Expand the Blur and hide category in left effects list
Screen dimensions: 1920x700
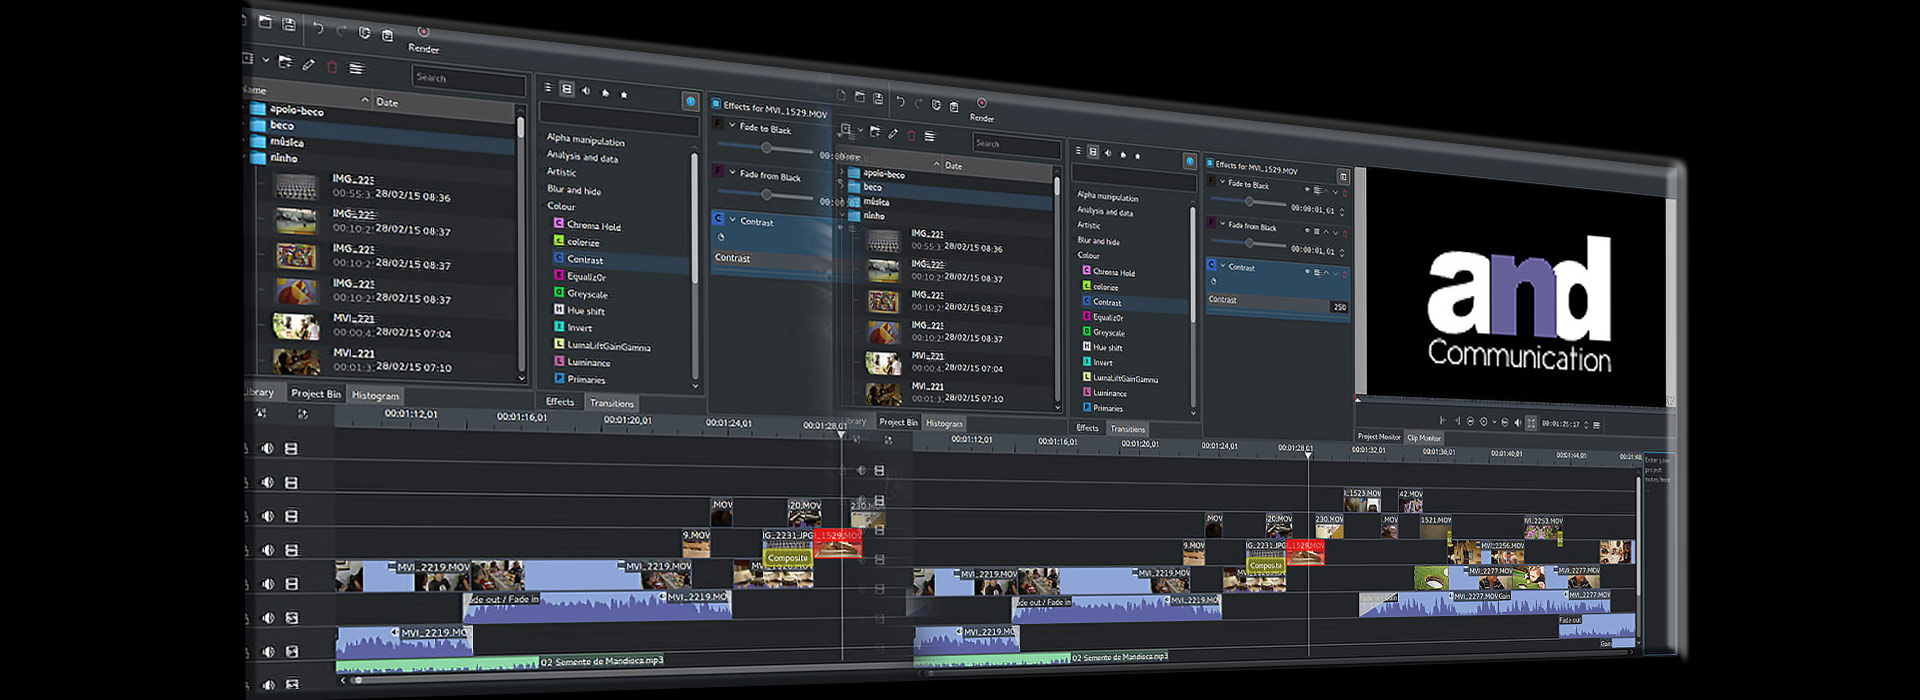[574, 190]
